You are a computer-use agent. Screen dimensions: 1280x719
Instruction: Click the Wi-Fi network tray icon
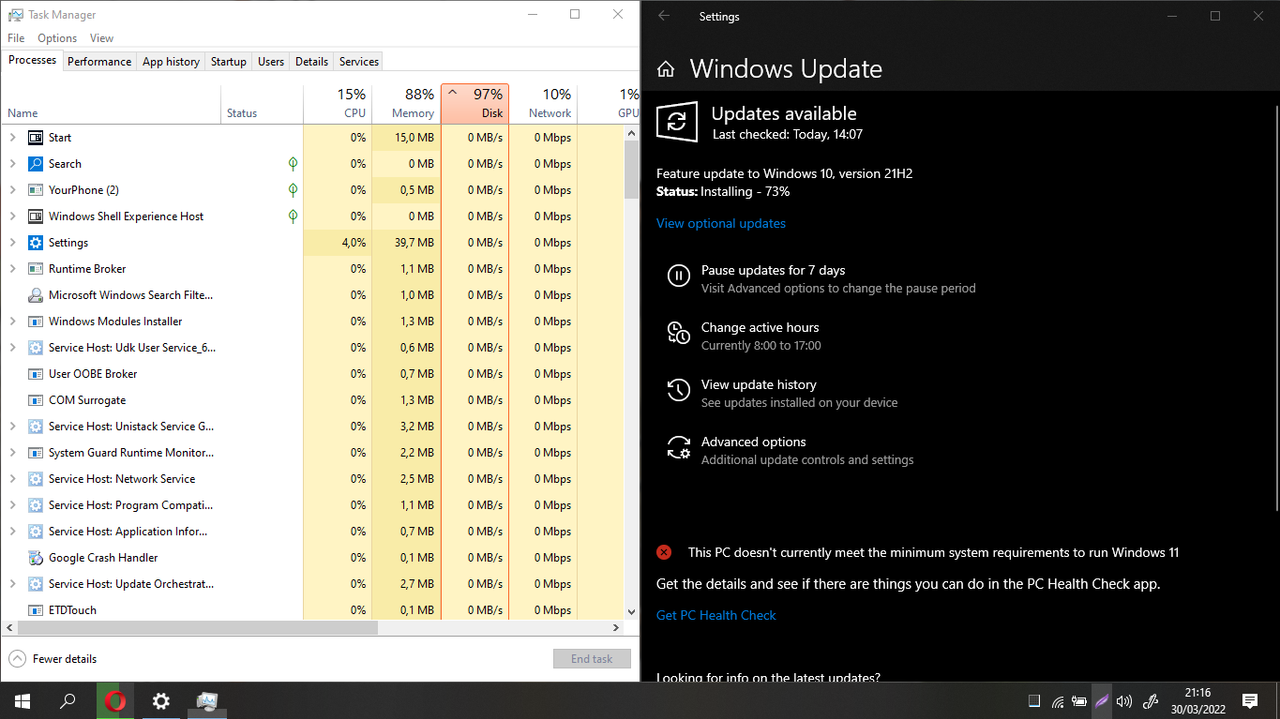1057,701
